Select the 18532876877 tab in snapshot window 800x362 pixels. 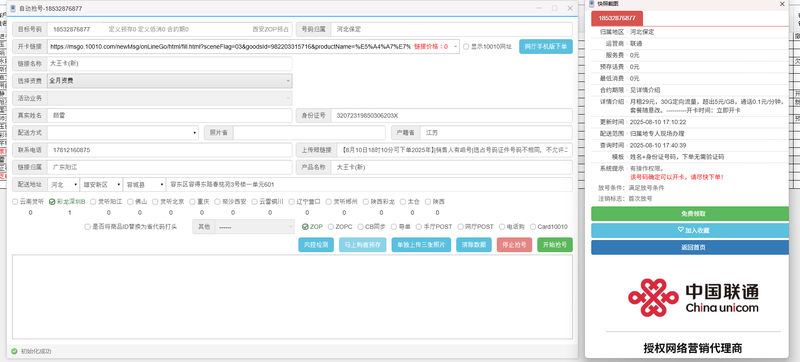coord(617,18)
